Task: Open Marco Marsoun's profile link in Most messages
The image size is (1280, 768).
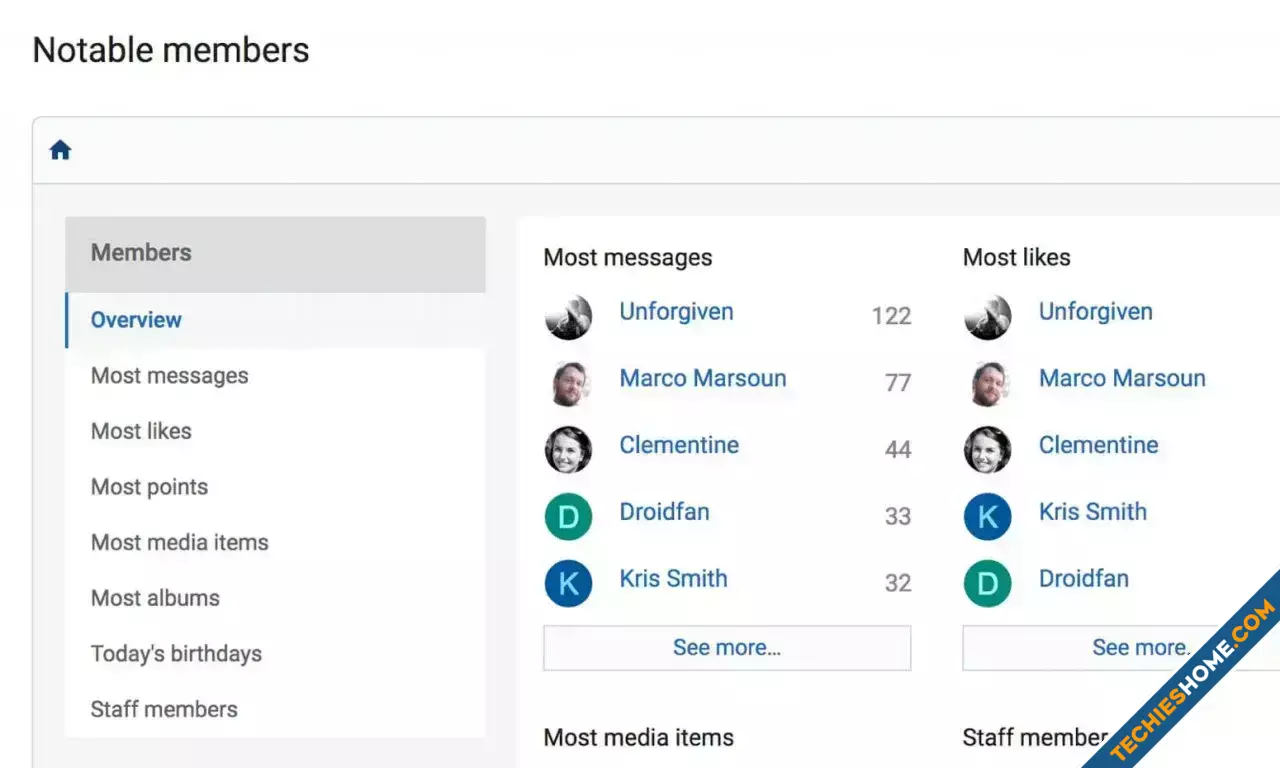Action: 703,378
